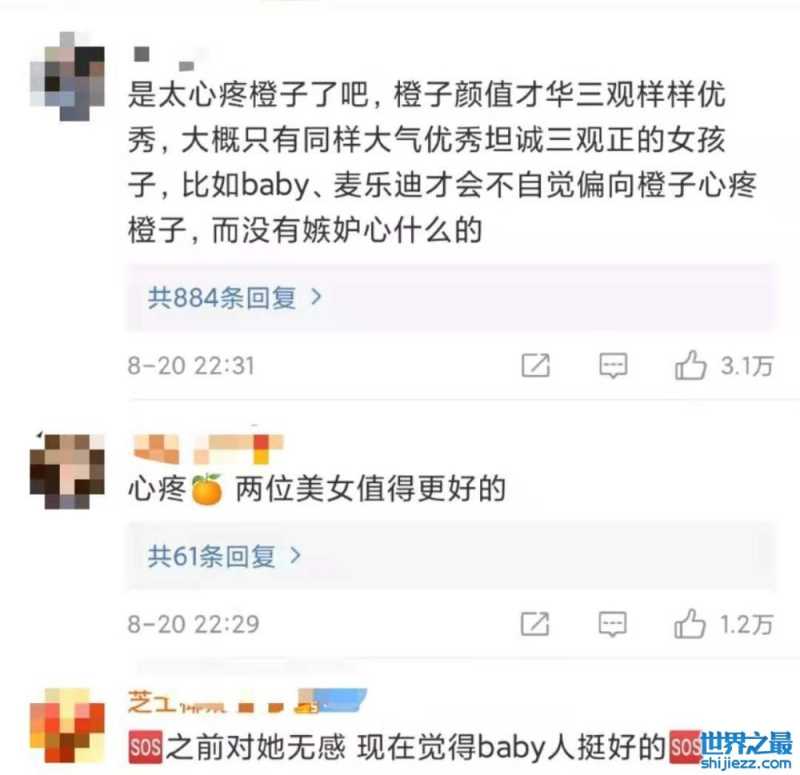Expand 共884条回复 replies

[451, 297]
